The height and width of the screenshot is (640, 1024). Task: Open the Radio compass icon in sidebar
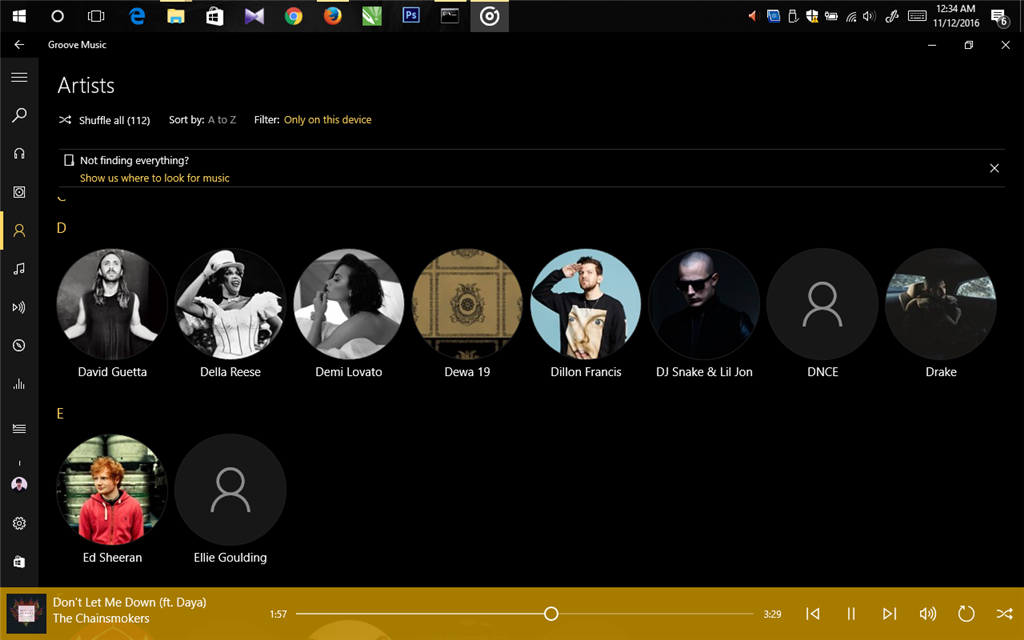pos(19,345)
